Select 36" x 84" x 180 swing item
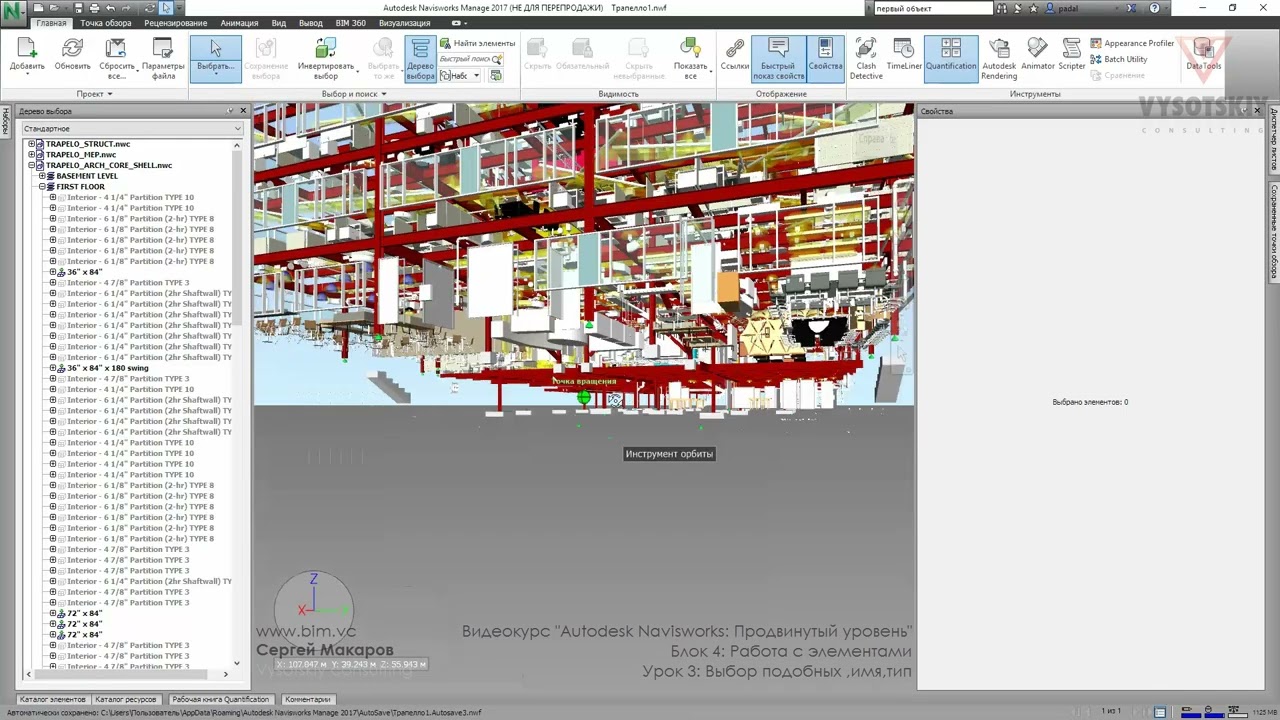Viewport: 1280px width, 720px height. pyautogui.click(x=108, y=368)
